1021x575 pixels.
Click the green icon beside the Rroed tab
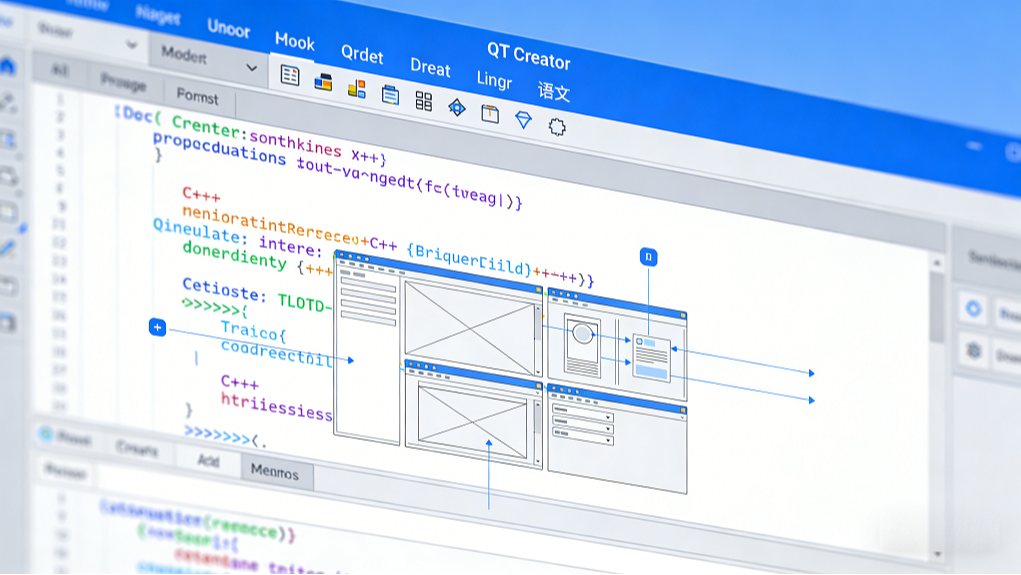45,434
